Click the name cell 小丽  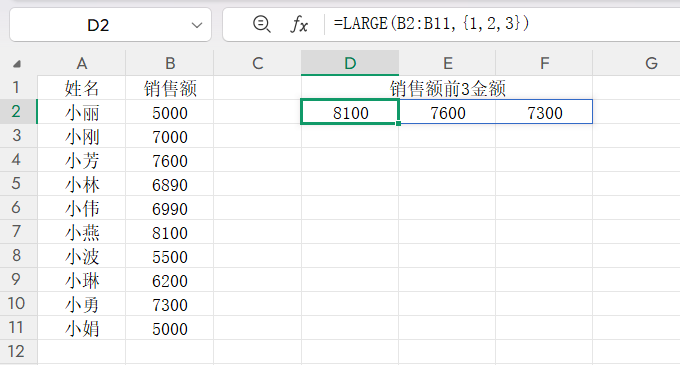pos(82,112)
